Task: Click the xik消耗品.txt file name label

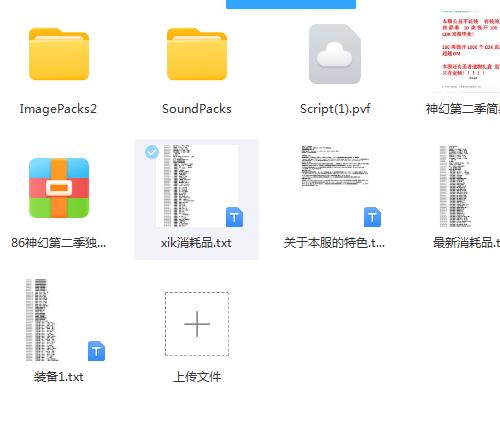Action: pos(196,243)
